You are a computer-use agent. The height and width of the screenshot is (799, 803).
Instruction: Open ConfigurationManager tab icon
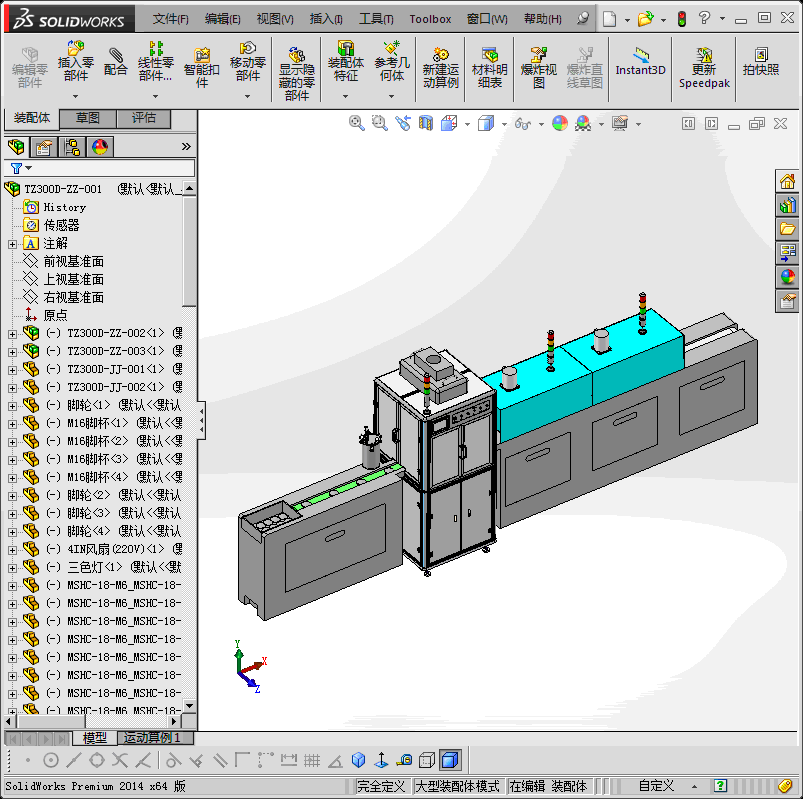[x=72, y=147]
